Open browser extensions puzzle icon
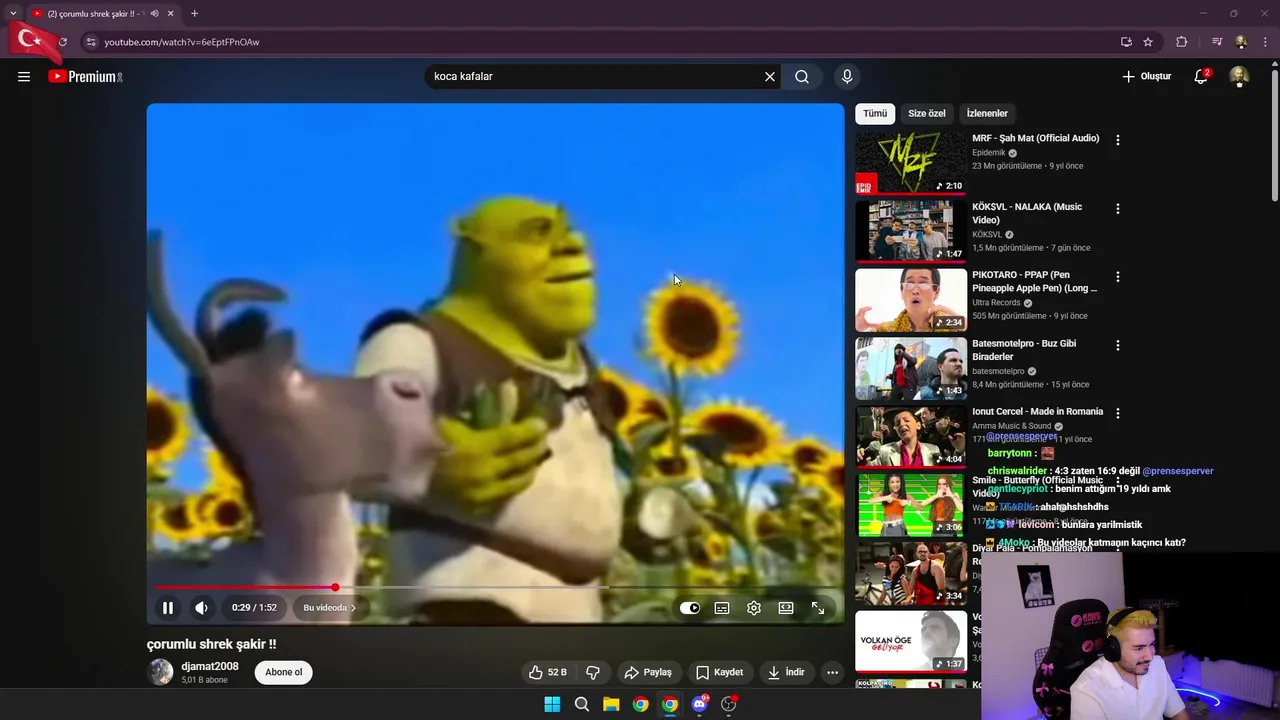Screen dimensions: 1280x720 coord(1182,42)
